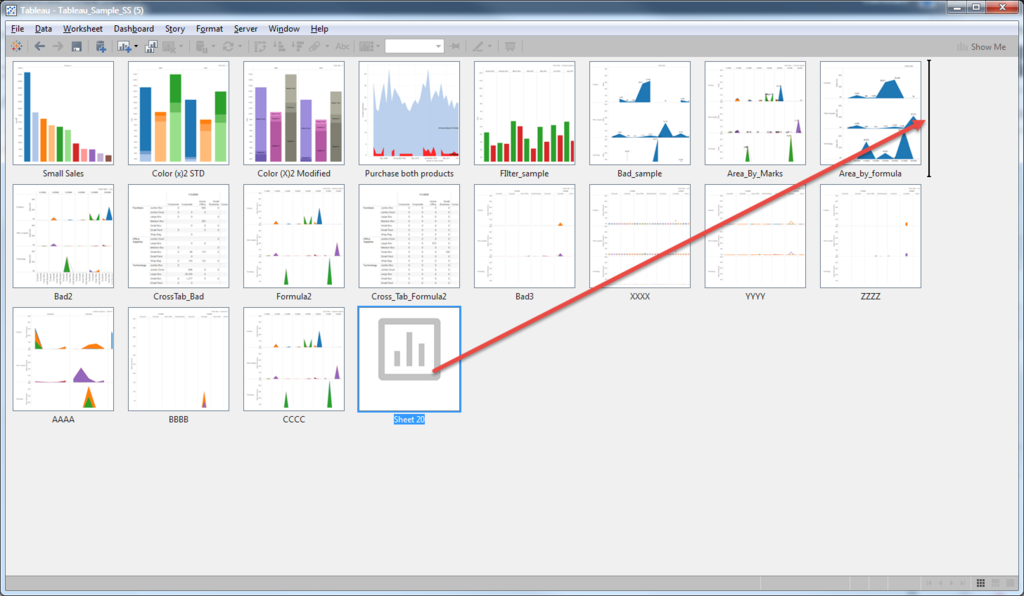Open the Data menu

click(43, 29)
